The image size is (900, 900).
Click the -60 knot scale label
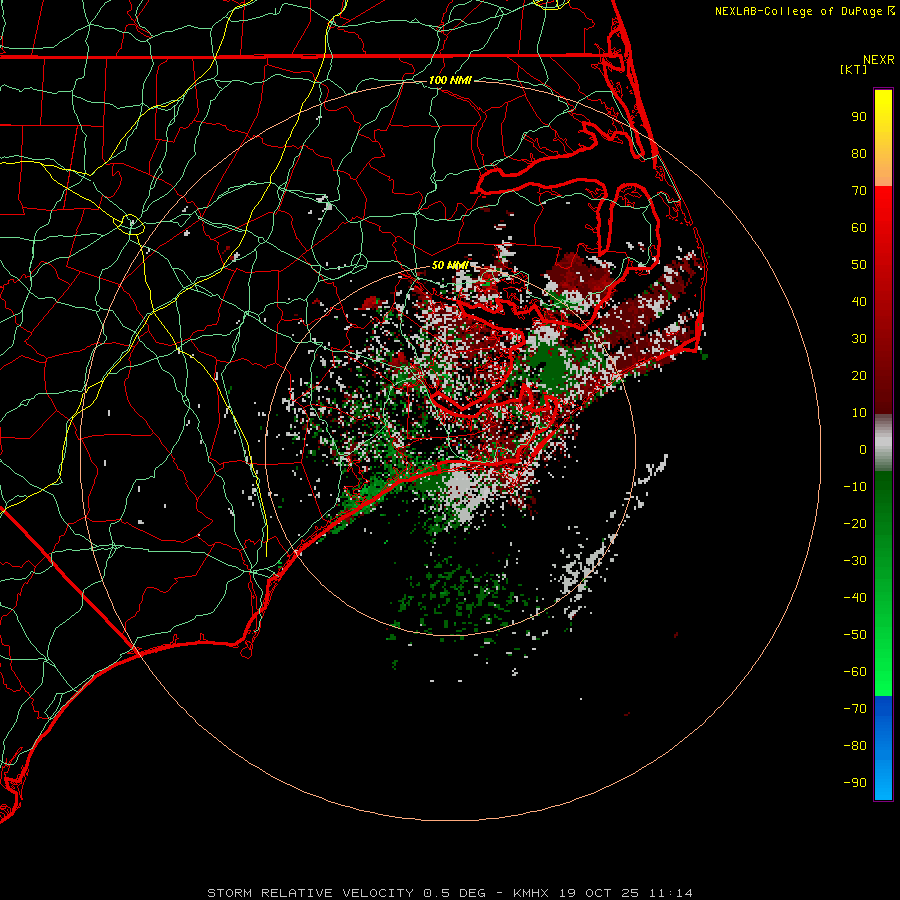pyautogui.click(x=855, y=672)
